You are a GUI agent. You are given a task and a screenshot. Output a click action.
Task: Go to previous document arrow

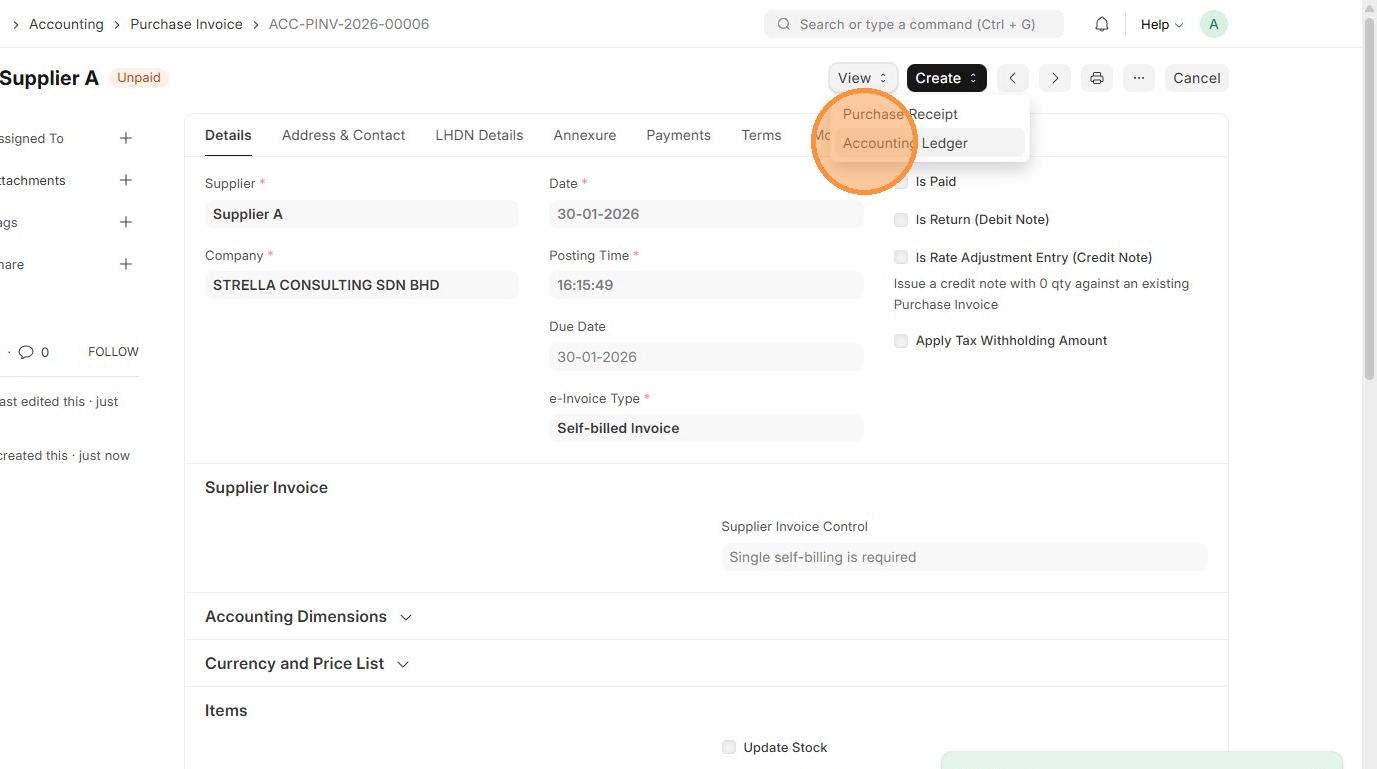tap(1013, 78)
